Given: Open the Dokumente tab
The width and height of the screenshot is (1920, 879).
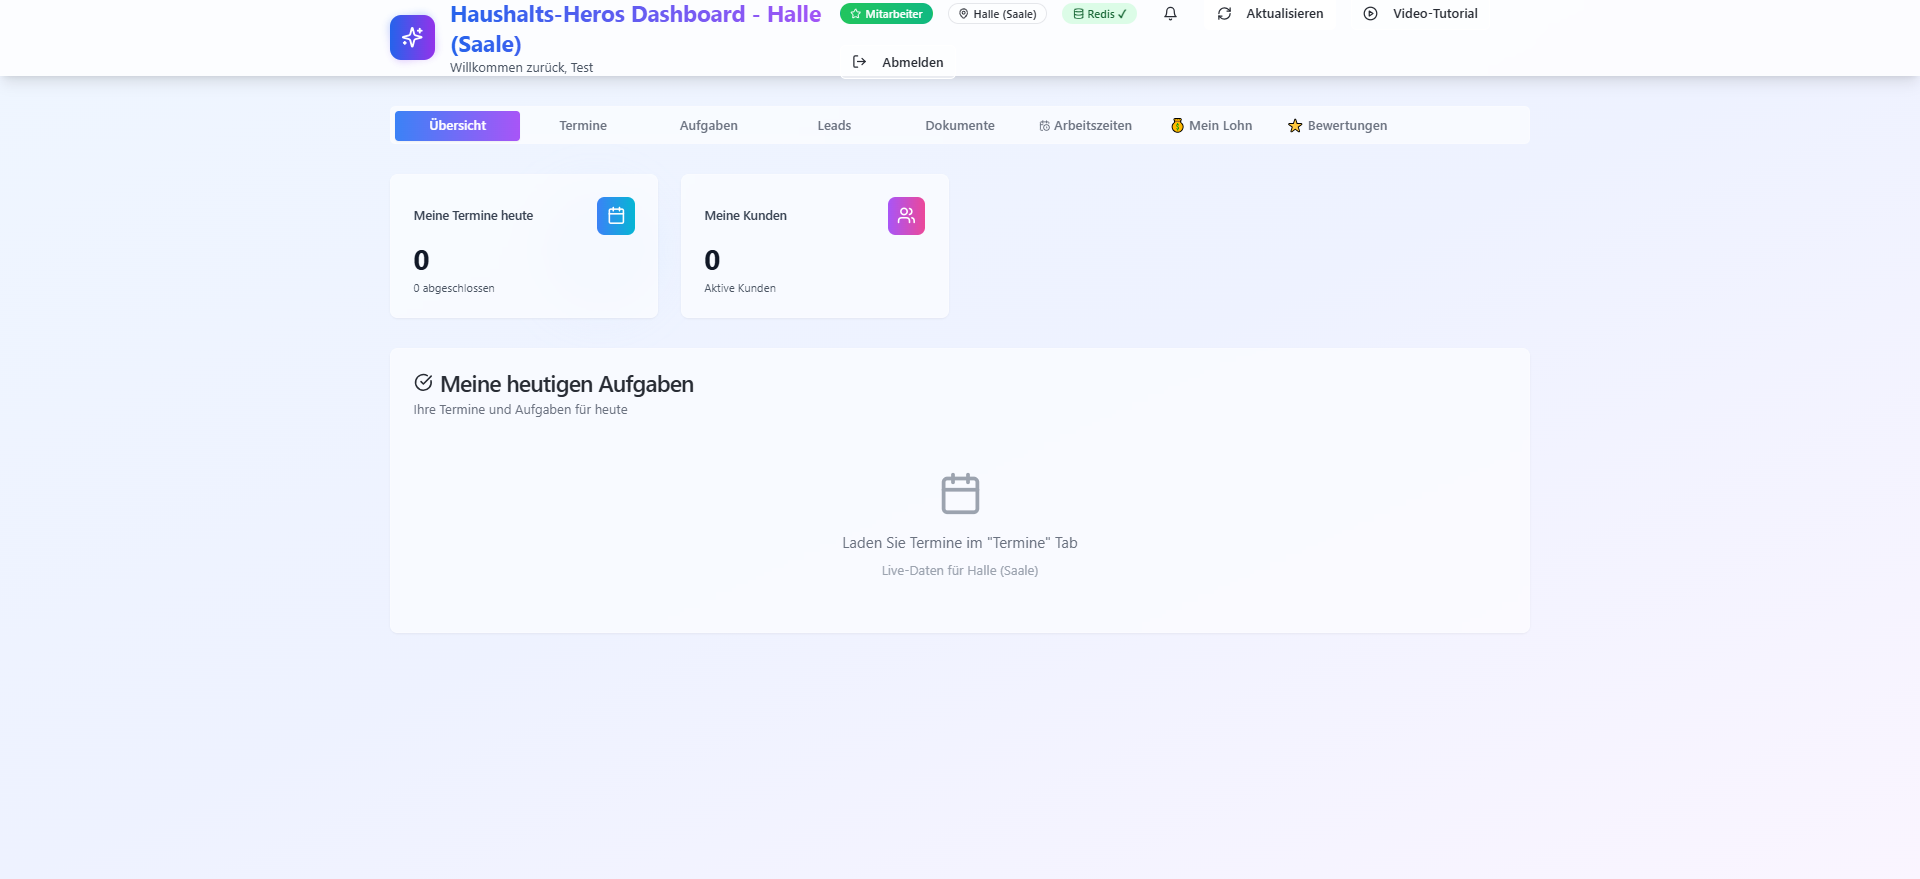Looking at the screenshot, I should coord(959,126).
